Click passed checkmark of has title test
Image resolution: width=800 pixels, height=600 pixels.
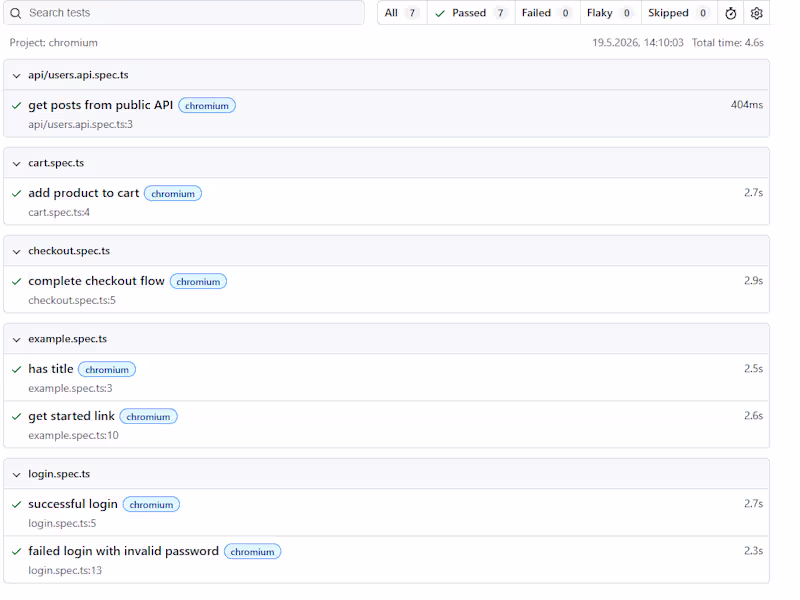point(16,369)
